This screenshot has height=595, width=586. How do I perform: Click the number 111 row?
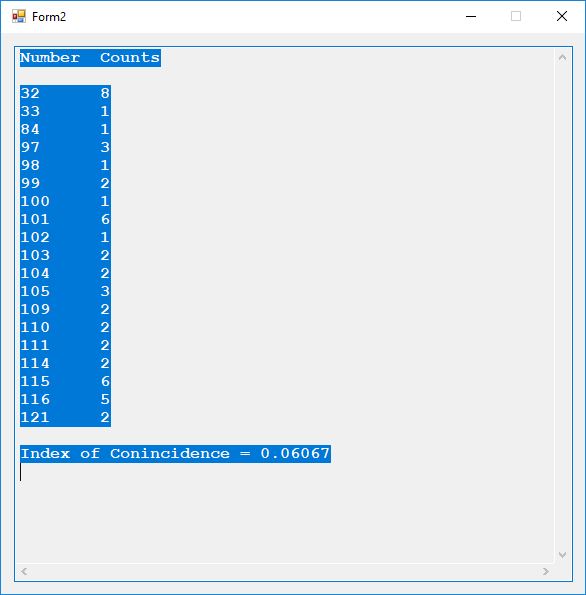click(65, 345)
